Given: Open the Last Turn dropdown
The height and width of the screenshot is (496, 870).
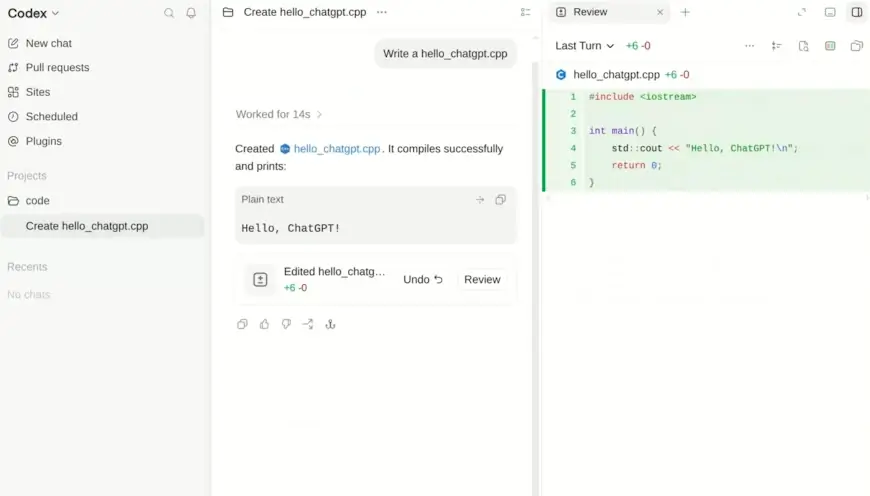Looking at the screenshot, I should (584, 46).
